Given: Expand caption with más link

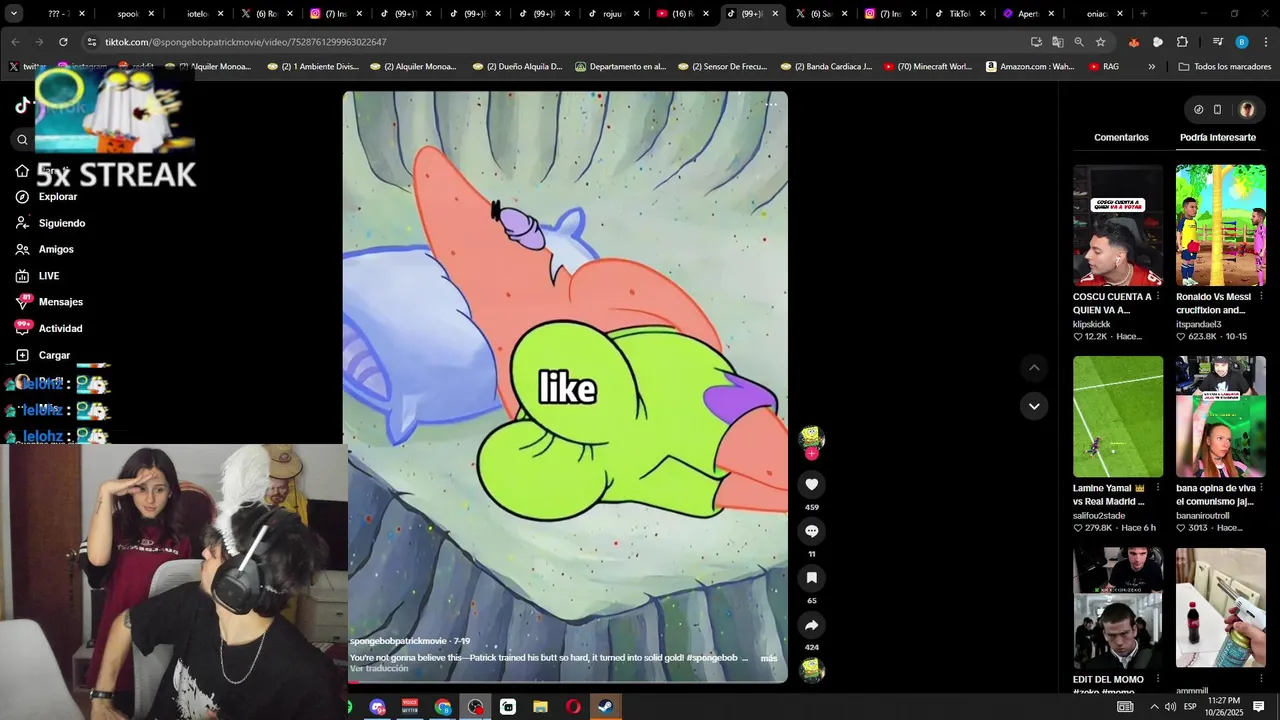Looking at the screenshot, I should click(x=768, y=658).
